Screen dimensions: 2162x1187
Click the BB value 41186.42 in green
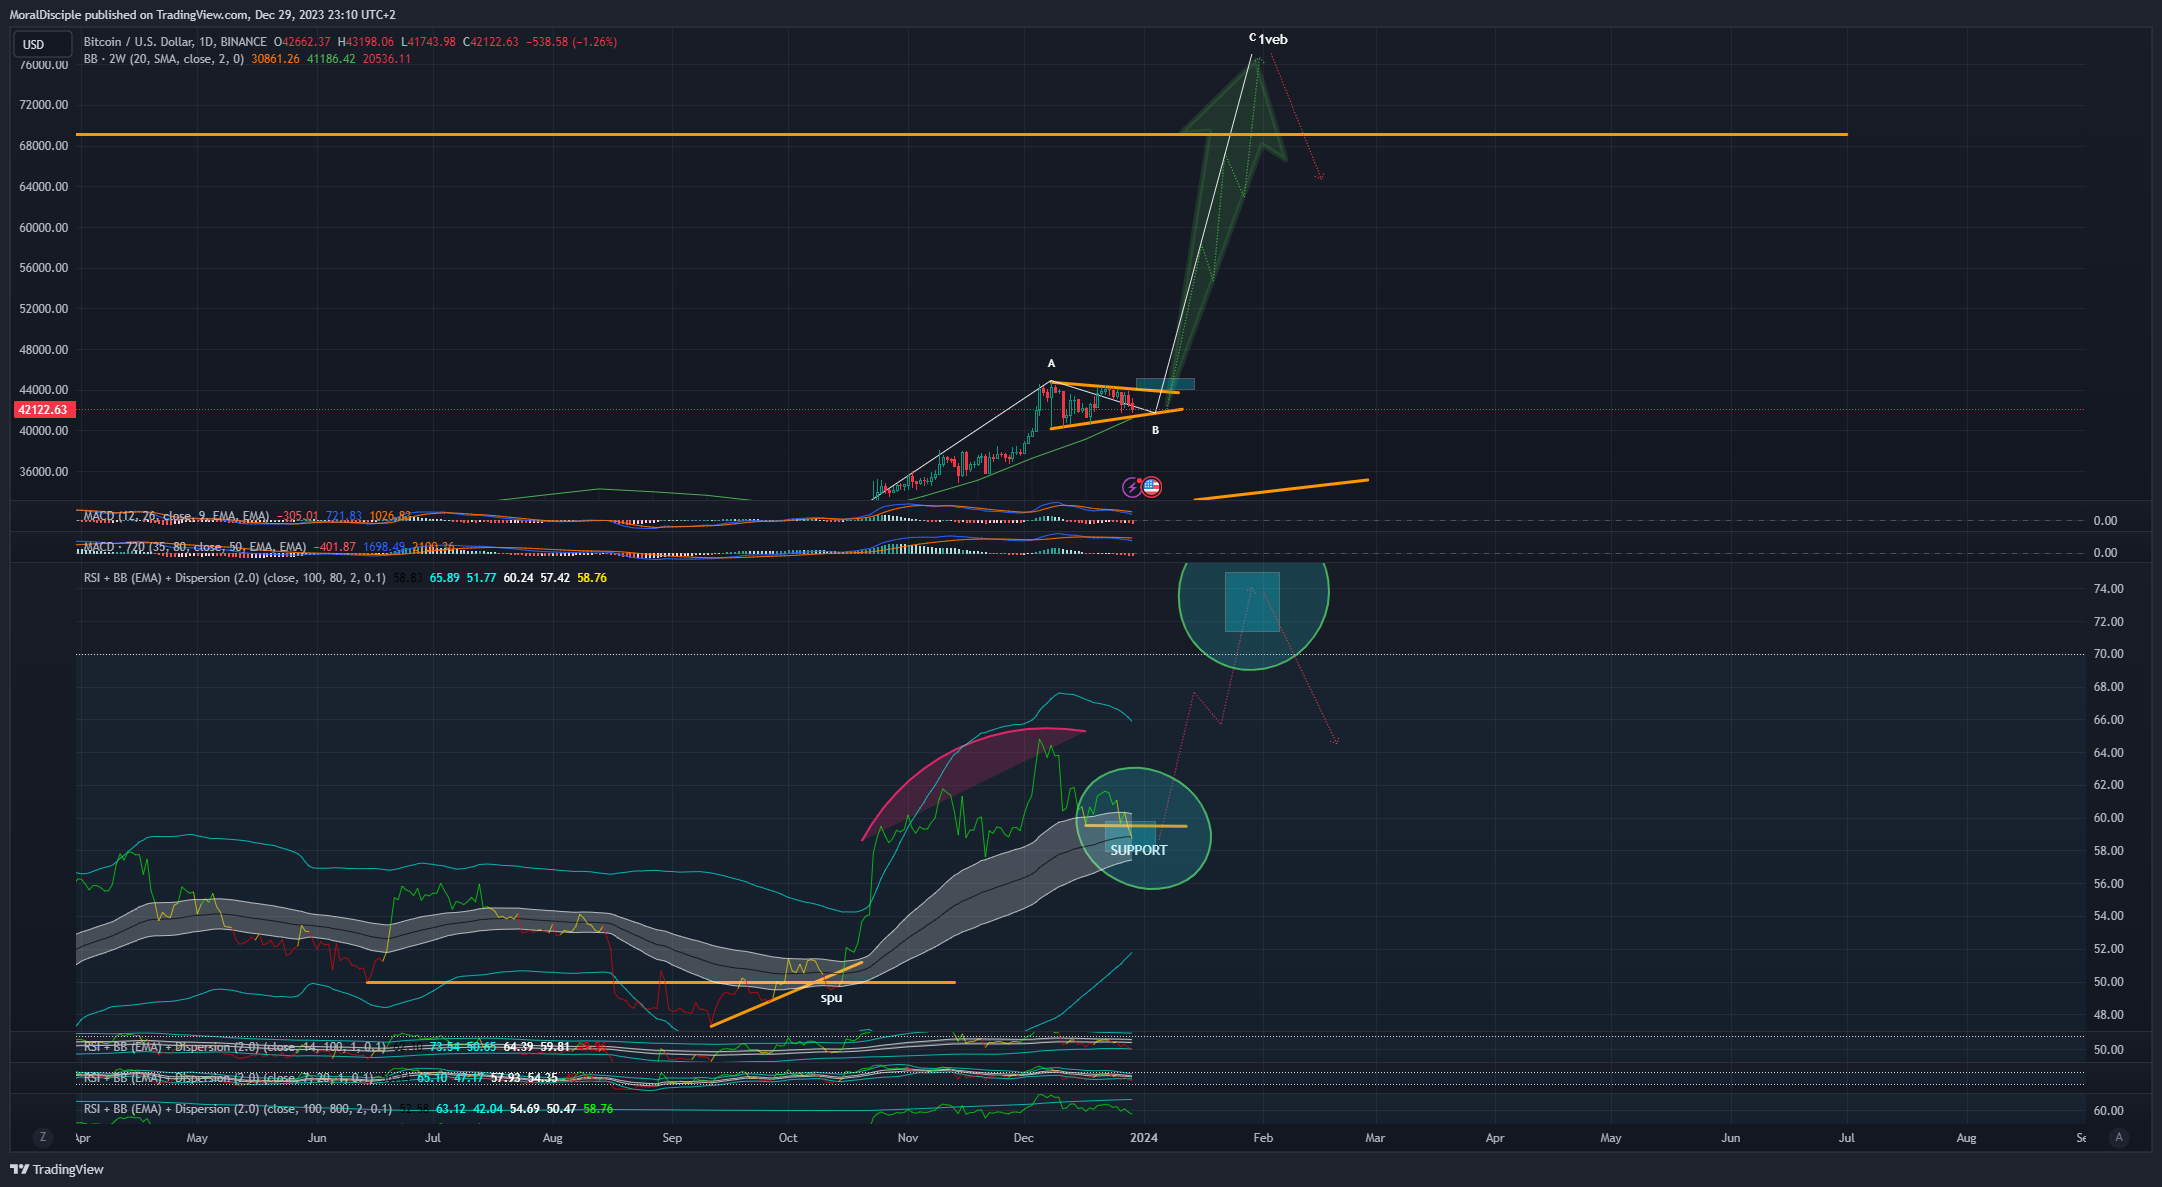[x=331, y=59]
